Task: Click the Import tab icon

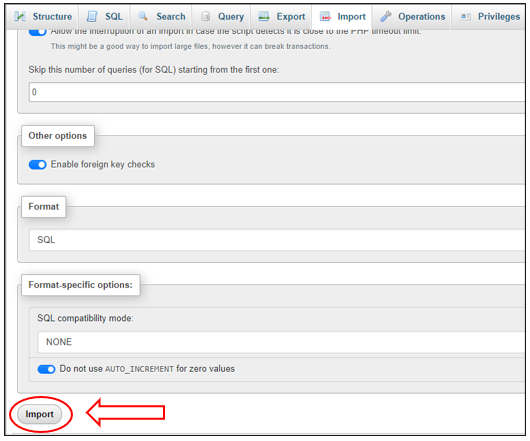Action: click(325, 16)
